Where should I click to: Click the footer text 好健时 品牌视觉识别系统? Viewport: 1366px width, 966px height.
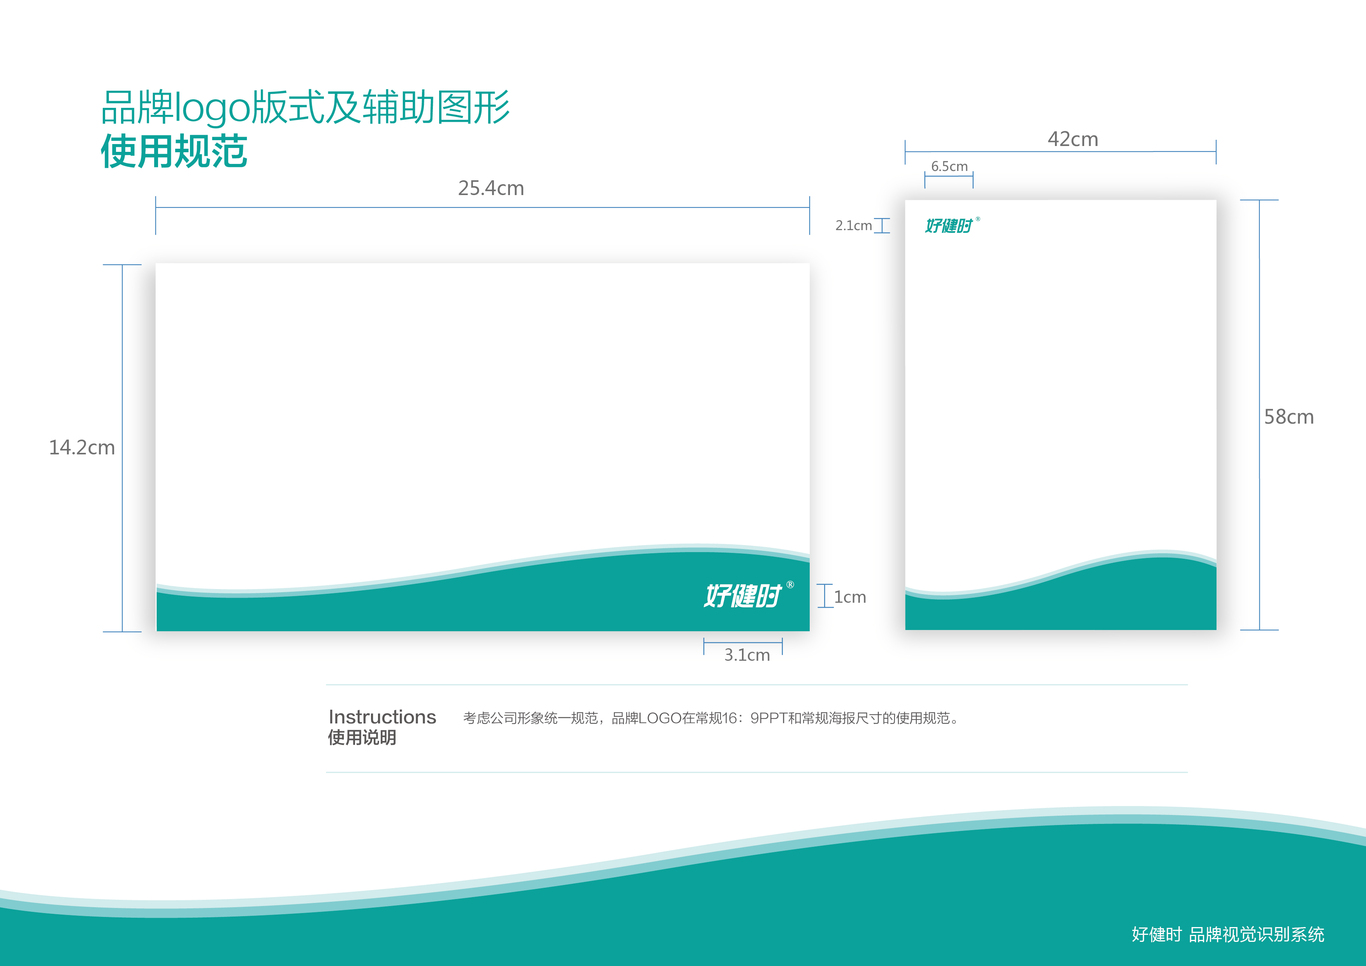pyautogui.click(x=1228, y=934)
